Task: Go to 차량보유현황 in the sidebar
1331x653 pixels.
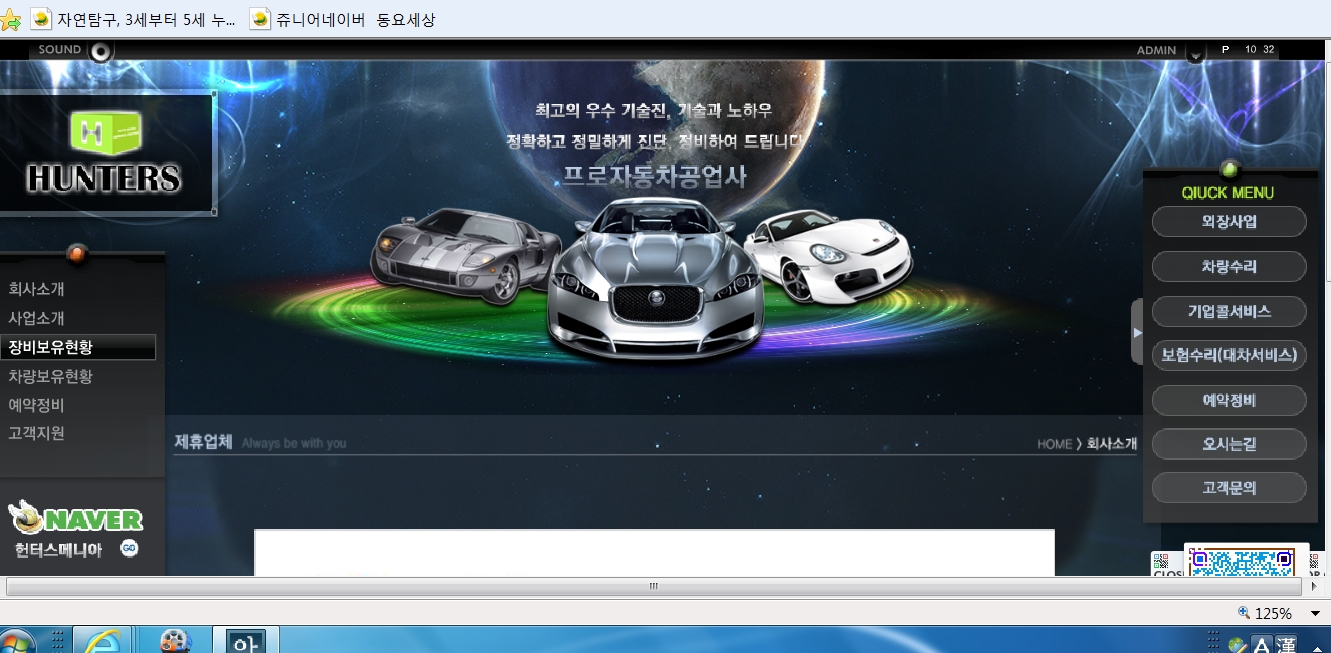Action: coord(51,376)
